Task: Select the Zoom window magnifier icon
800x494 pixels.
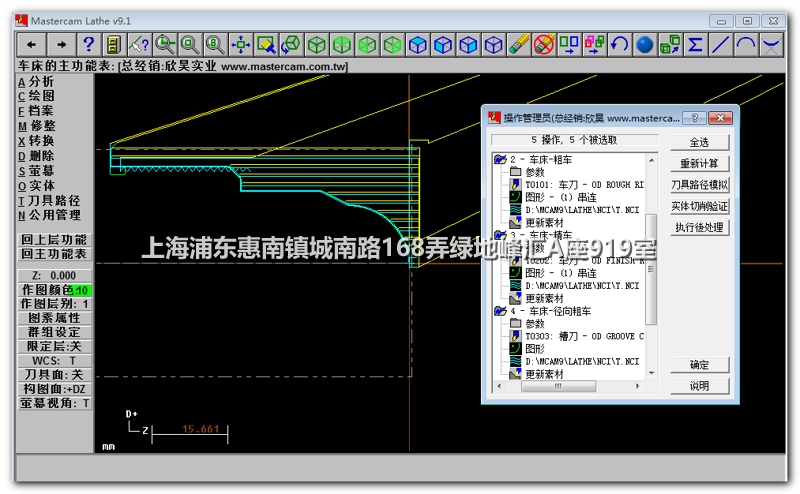Action: click(164, 44)
